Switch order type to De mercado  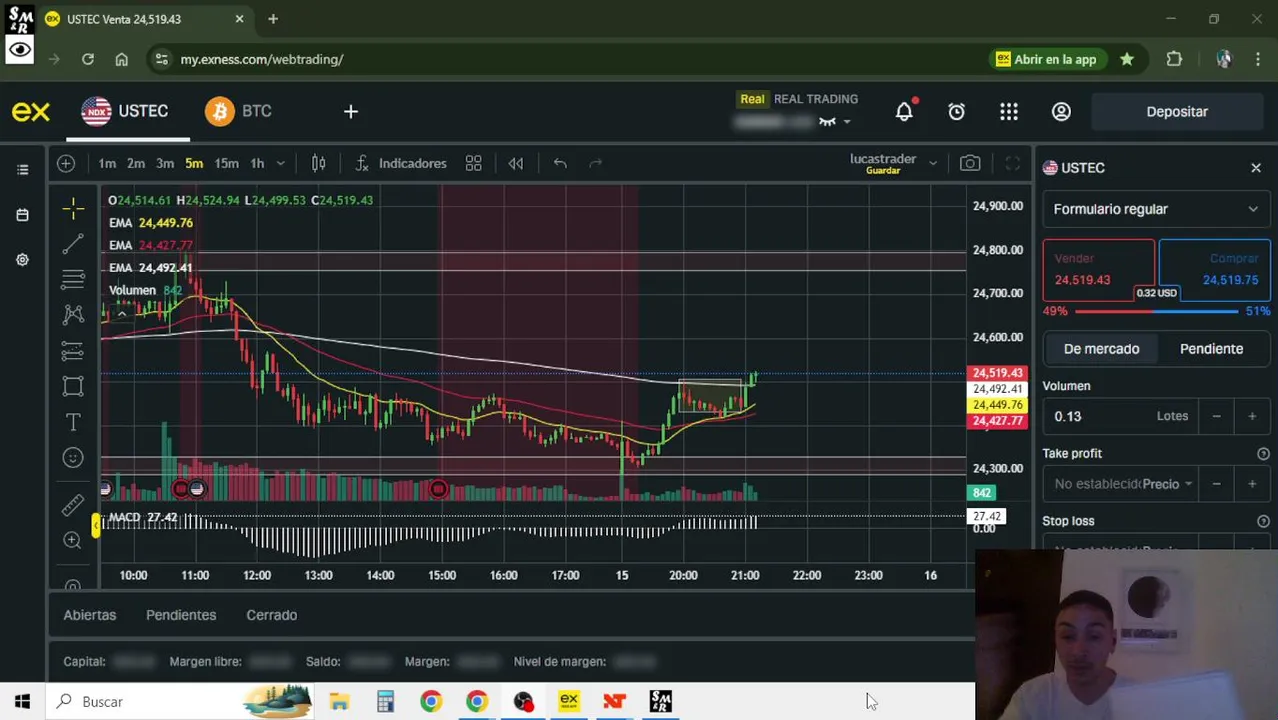pyautogui.click(x=1101, y=349)
